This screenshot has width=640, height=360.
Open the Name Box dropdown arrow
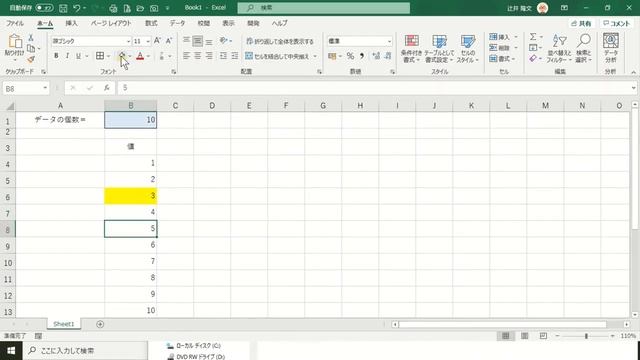45,88
